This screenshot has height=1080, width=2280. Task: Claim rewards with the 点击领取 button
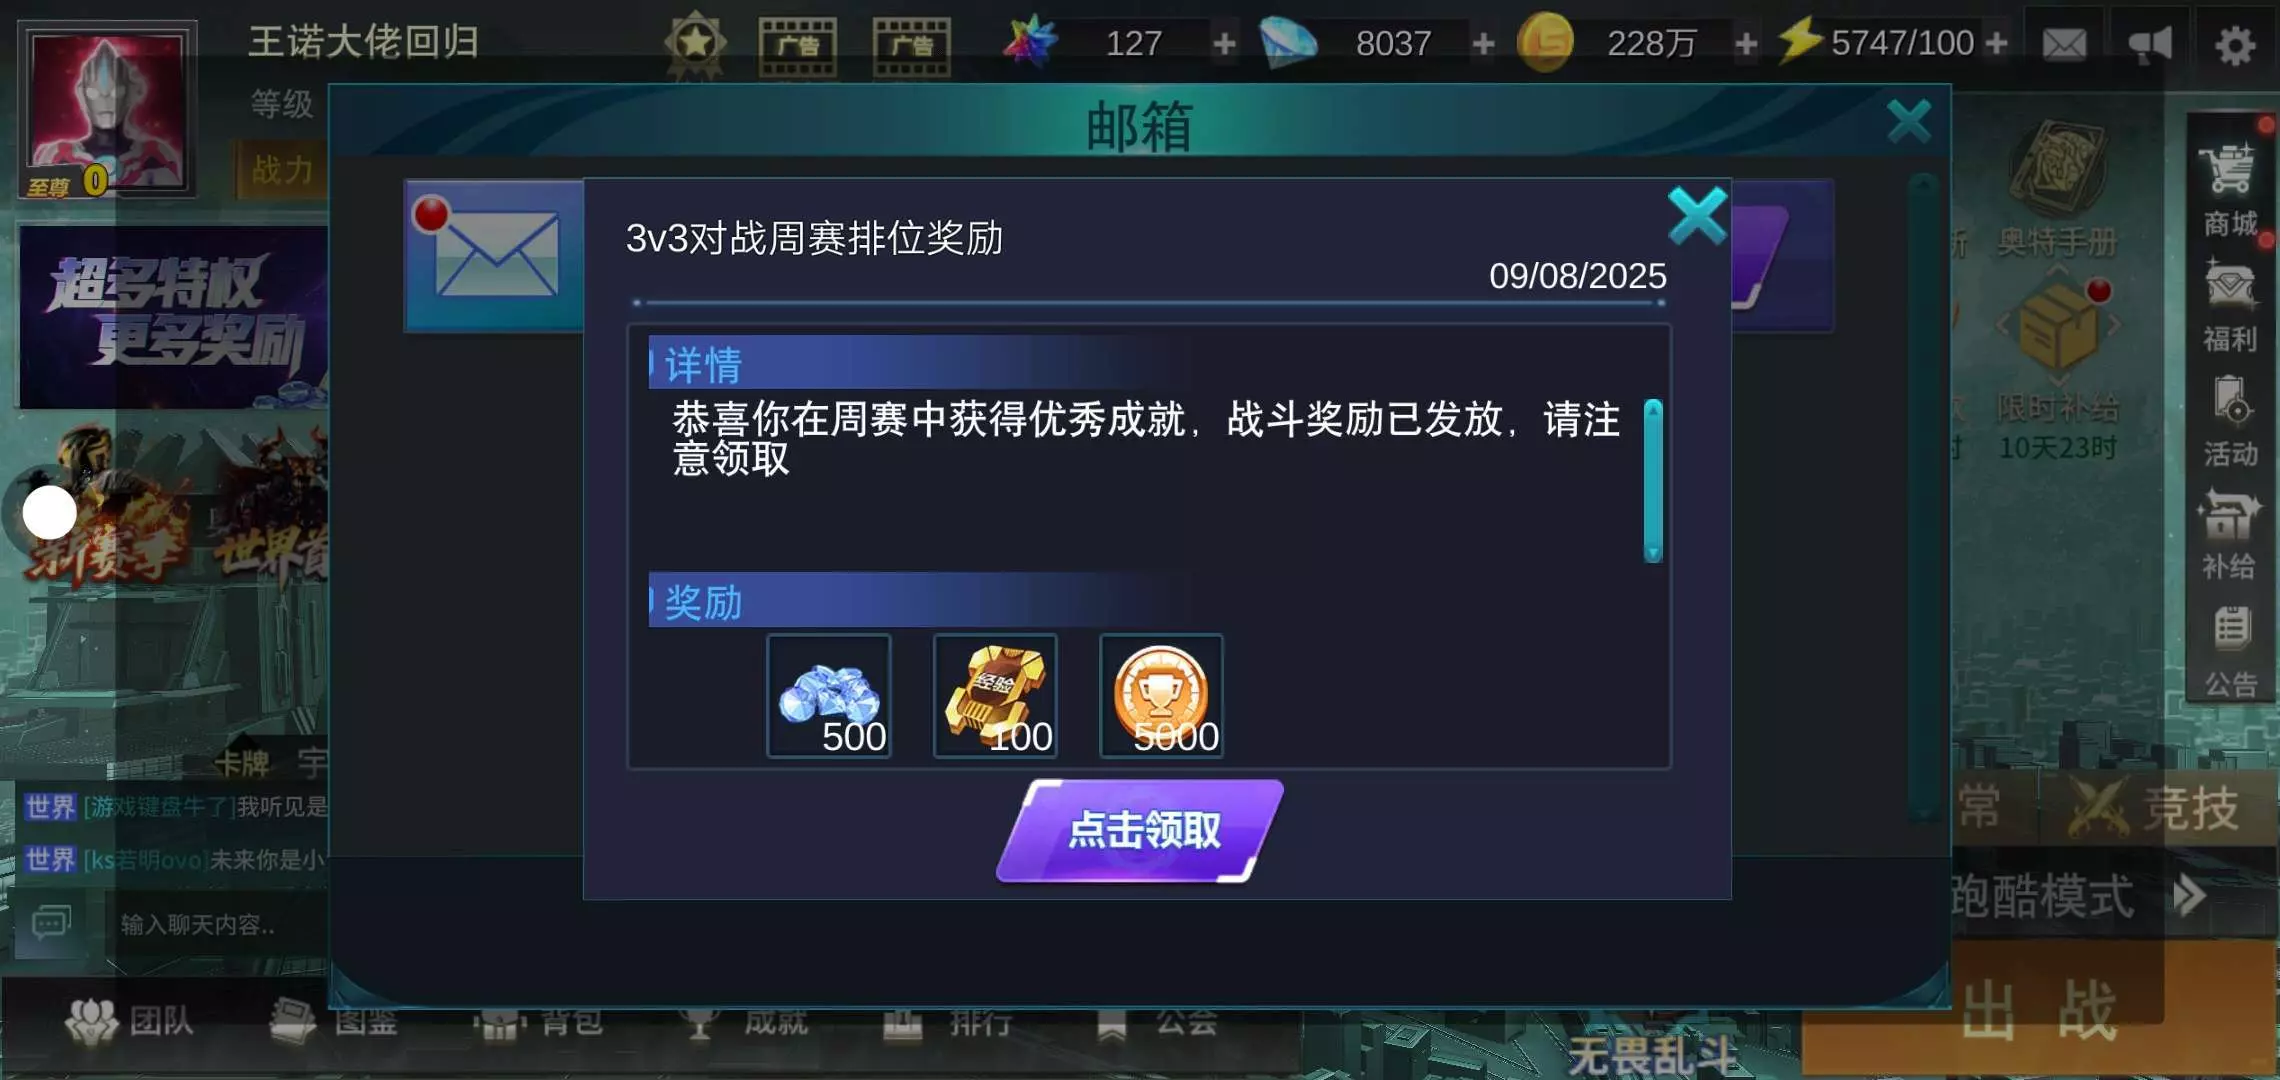[1140, 831]
